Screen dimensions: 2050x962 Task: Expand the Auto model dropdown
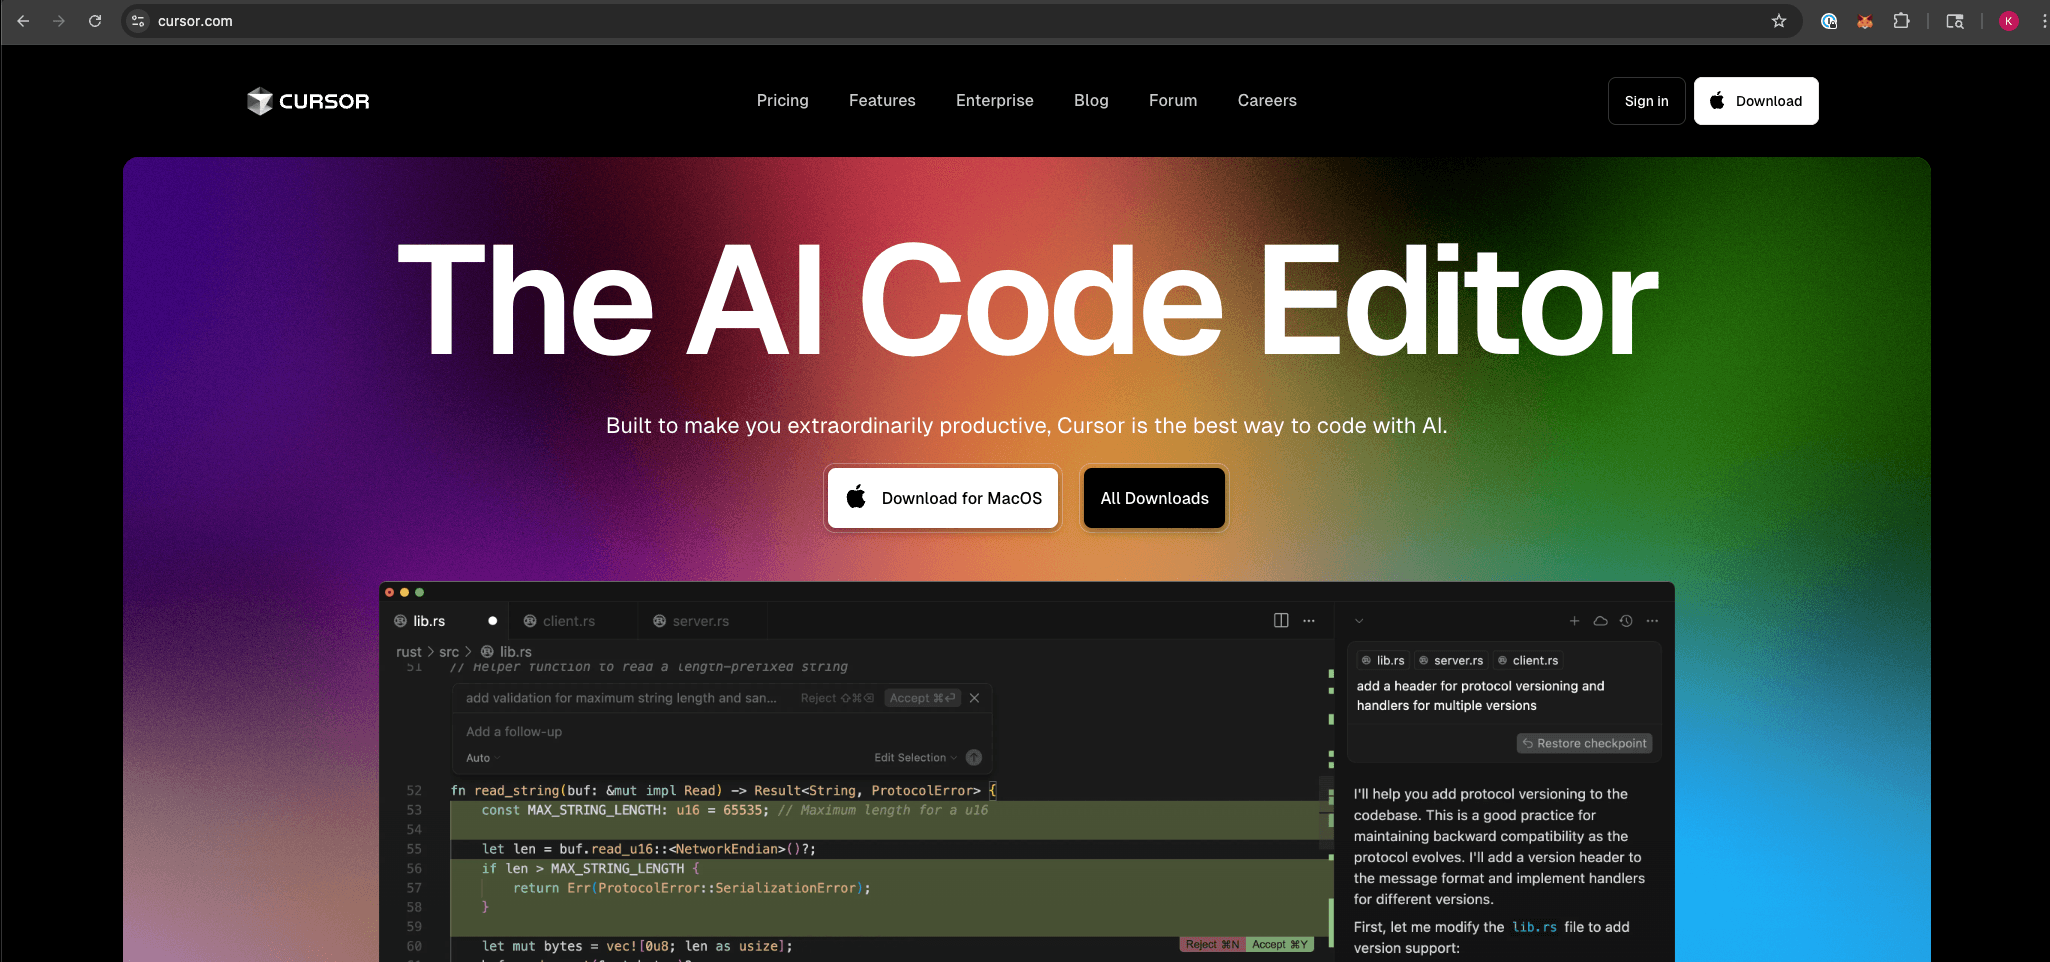tap(482, 758)
